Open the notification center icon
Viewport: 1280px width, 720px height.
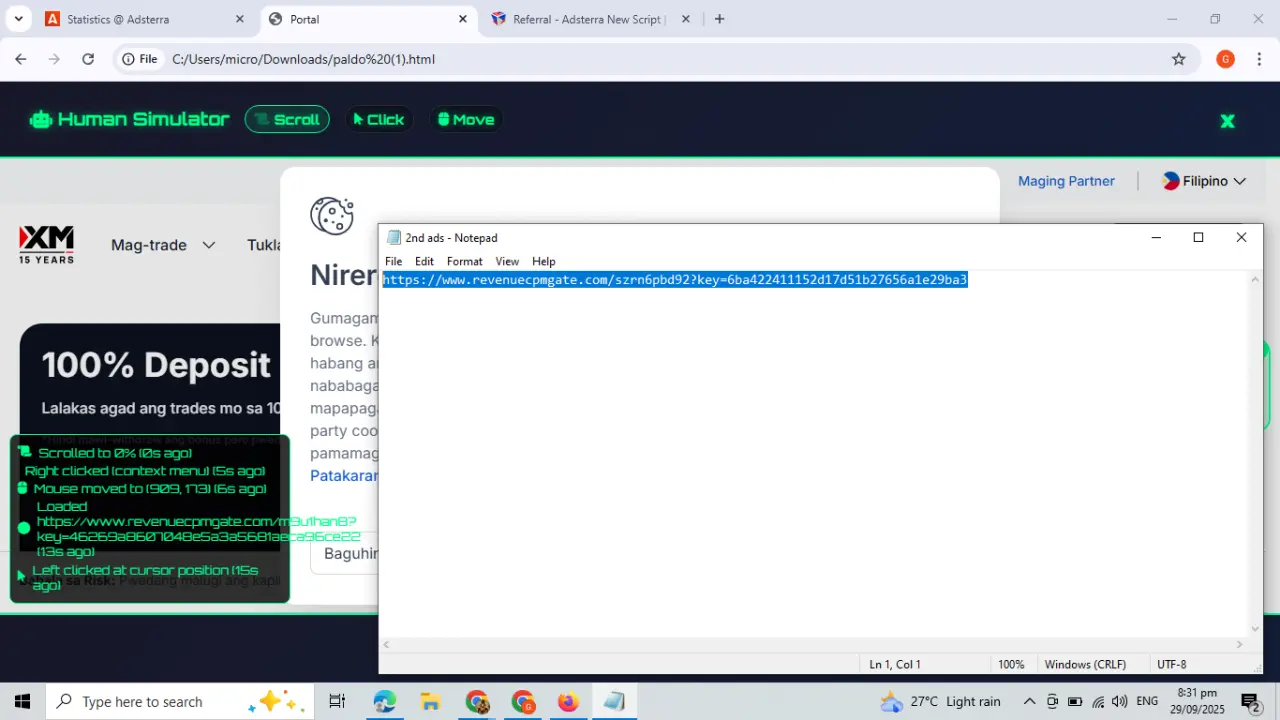[x=1251, y=702]
